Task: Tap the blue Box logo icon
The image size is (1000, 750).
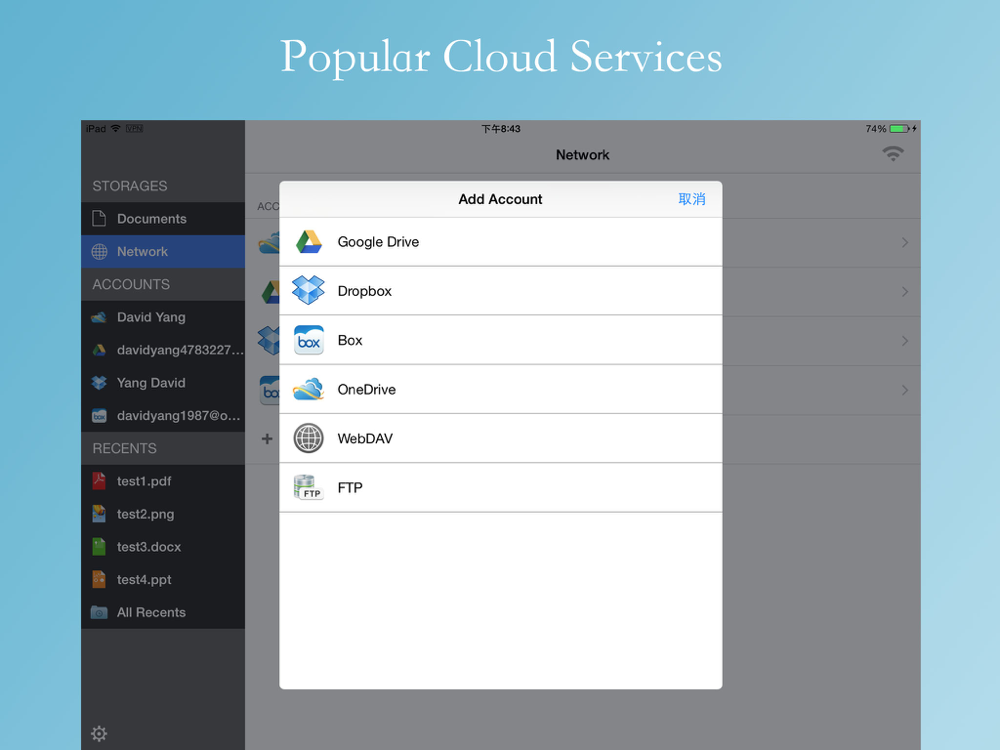Action: (x=309, y=340)
